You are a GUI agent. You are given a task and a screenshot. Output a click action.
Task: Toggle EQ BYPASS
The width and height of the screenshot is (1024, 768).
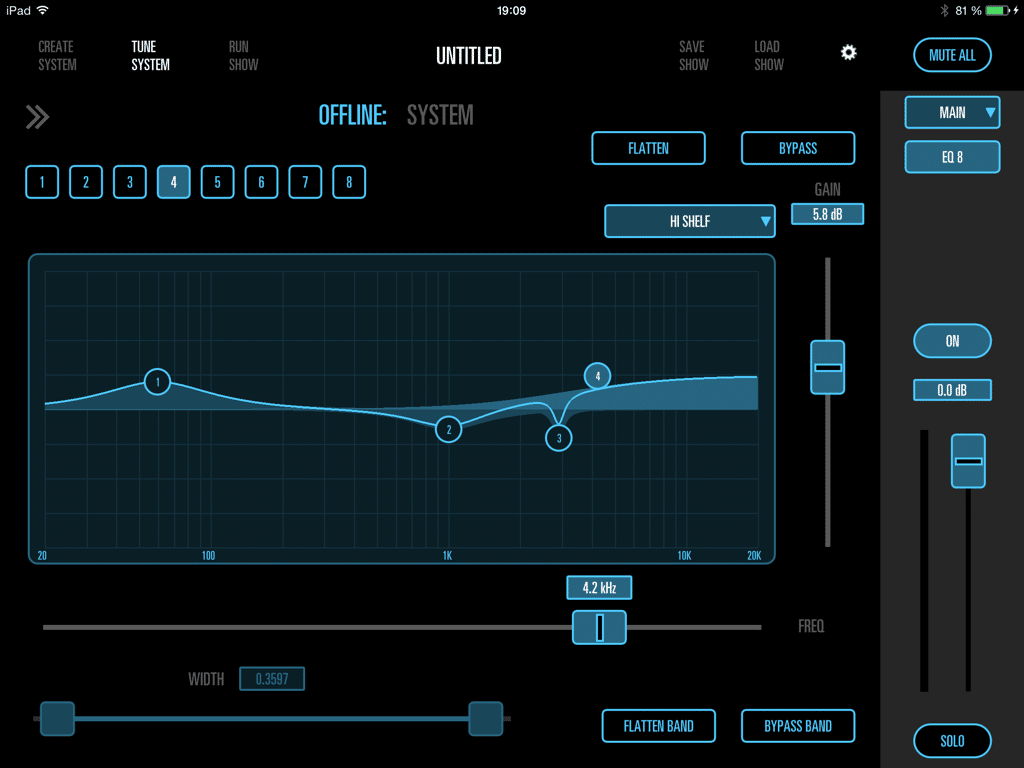pos(798,148)
